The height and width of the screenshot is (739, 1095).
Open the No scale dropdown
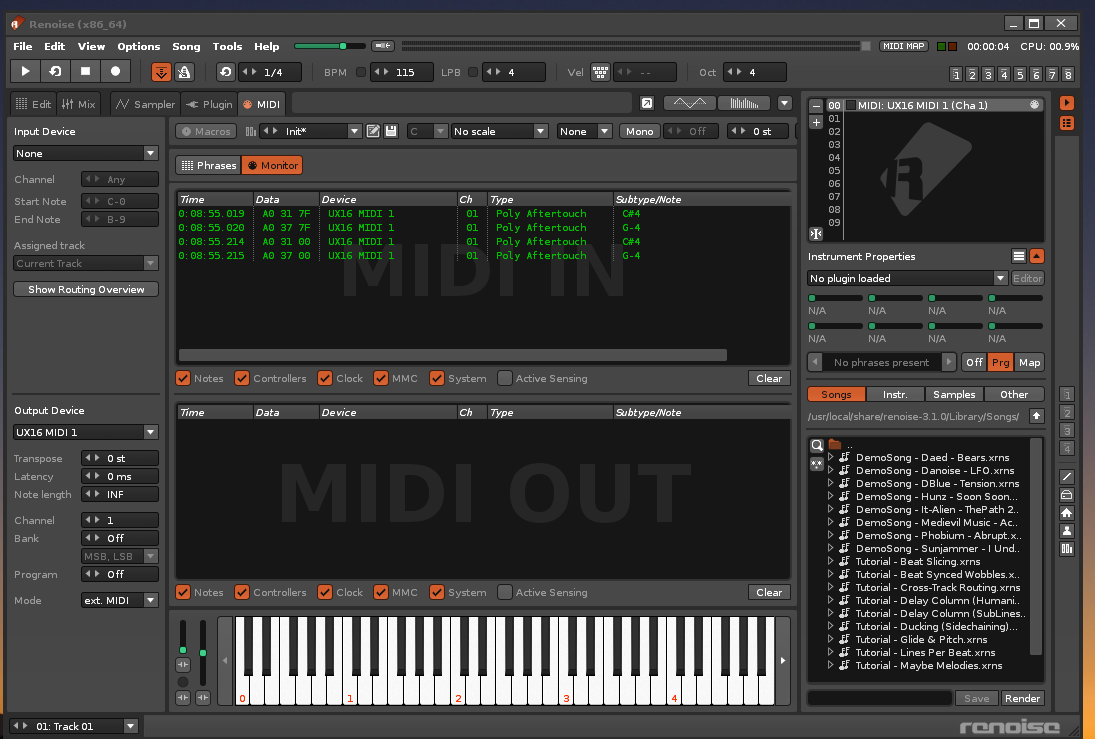499,131
